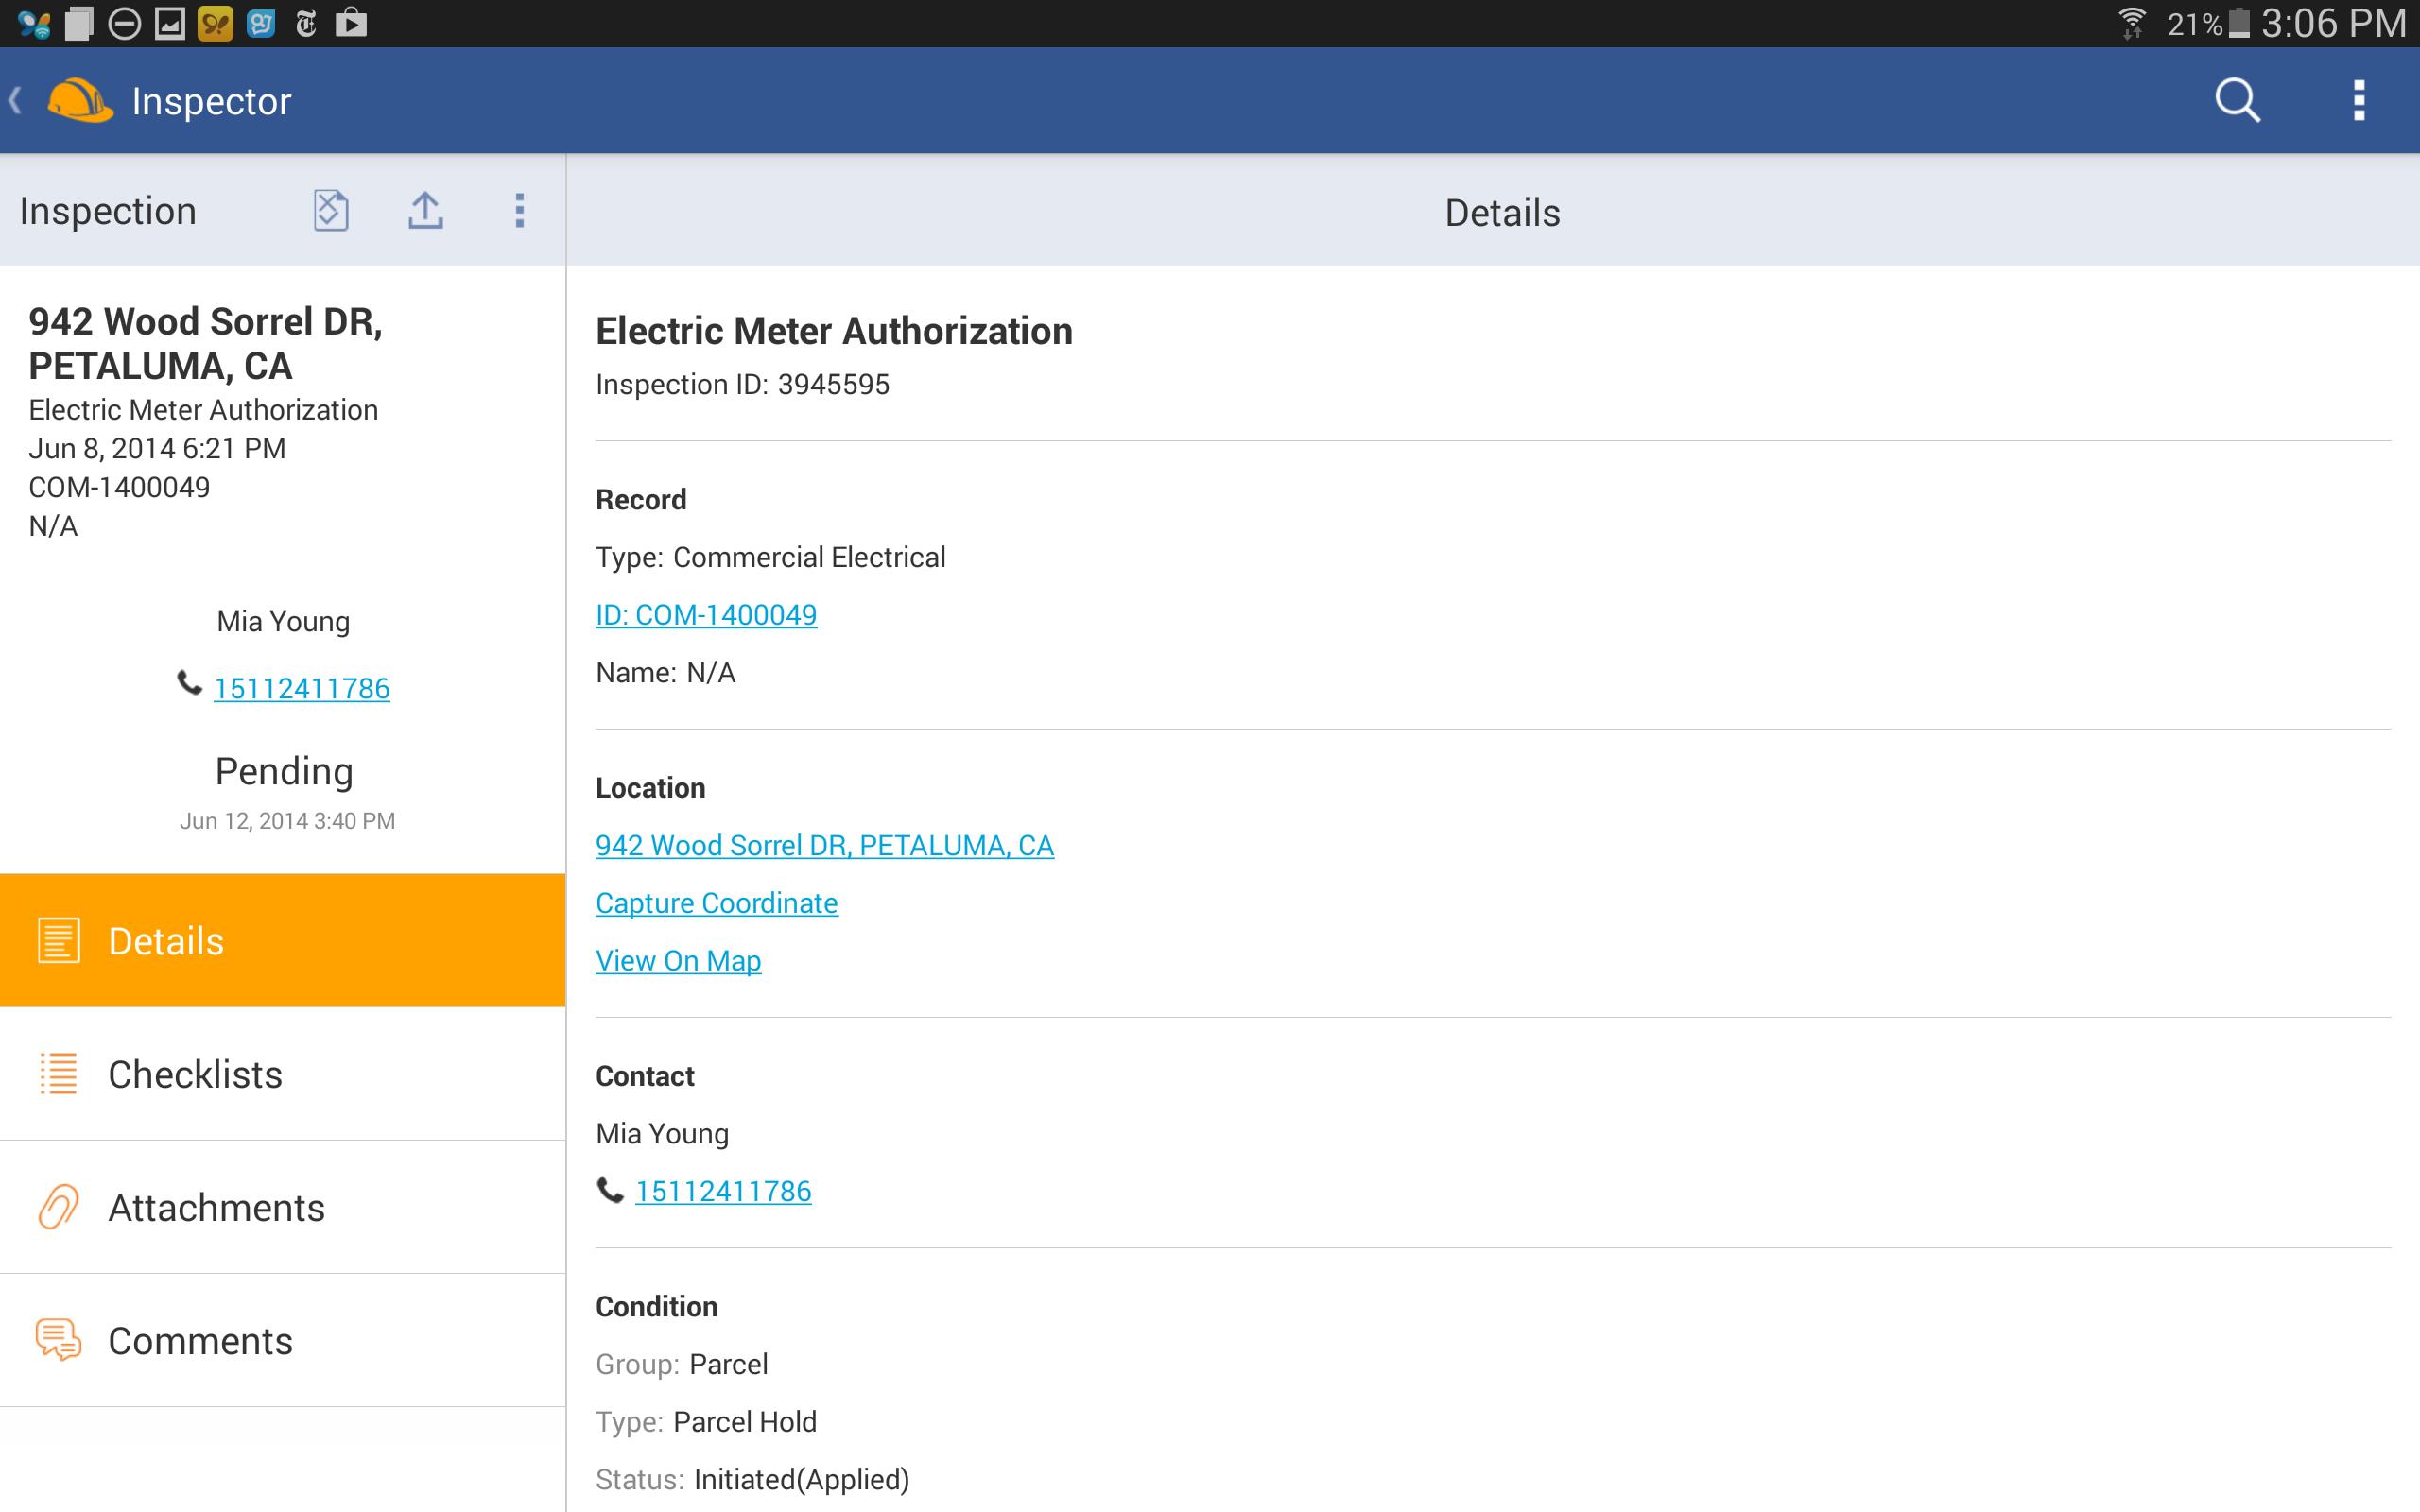Tap Jun 8, 2014 6:21 PM date
The image size is (2420, 1512).
157,448
